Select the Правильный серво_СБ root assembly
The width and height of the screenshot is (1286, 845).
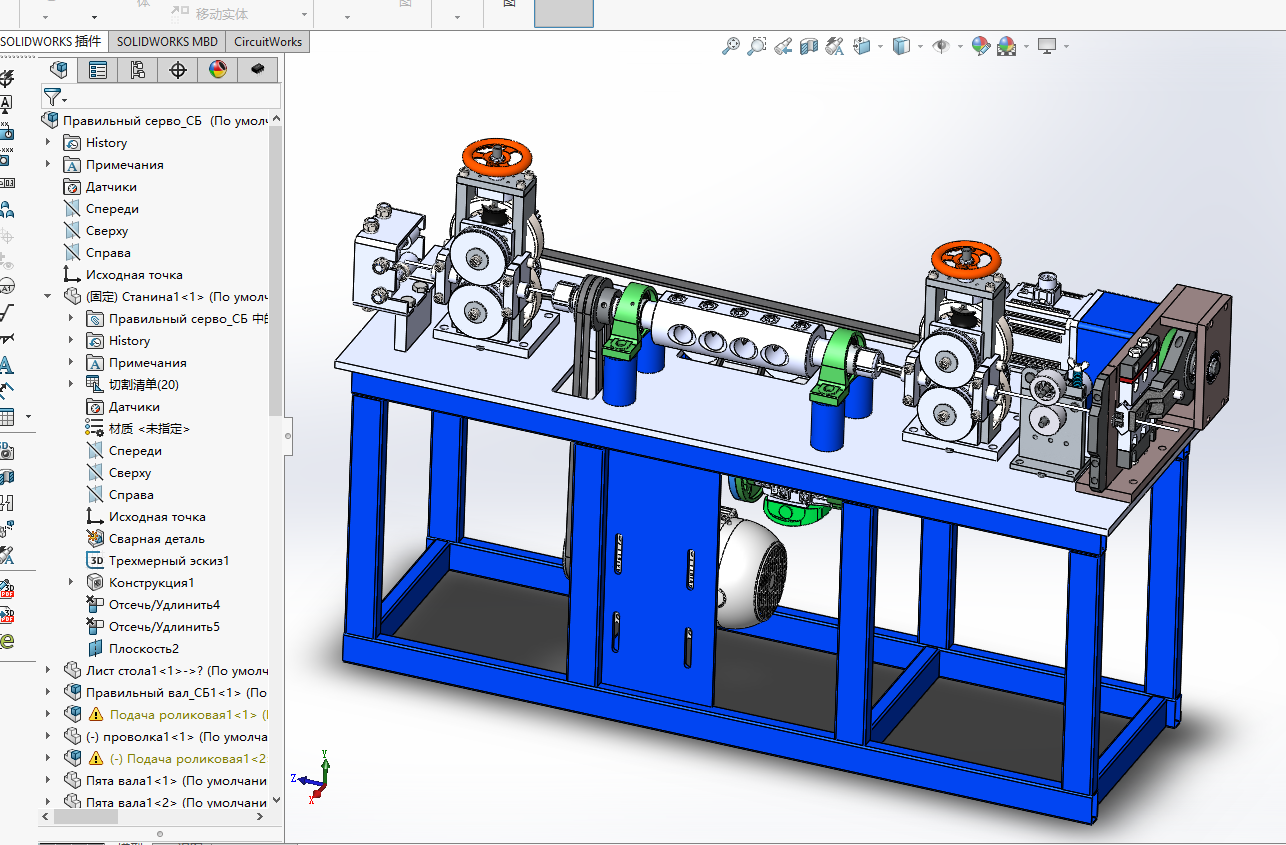pos(155,120)
